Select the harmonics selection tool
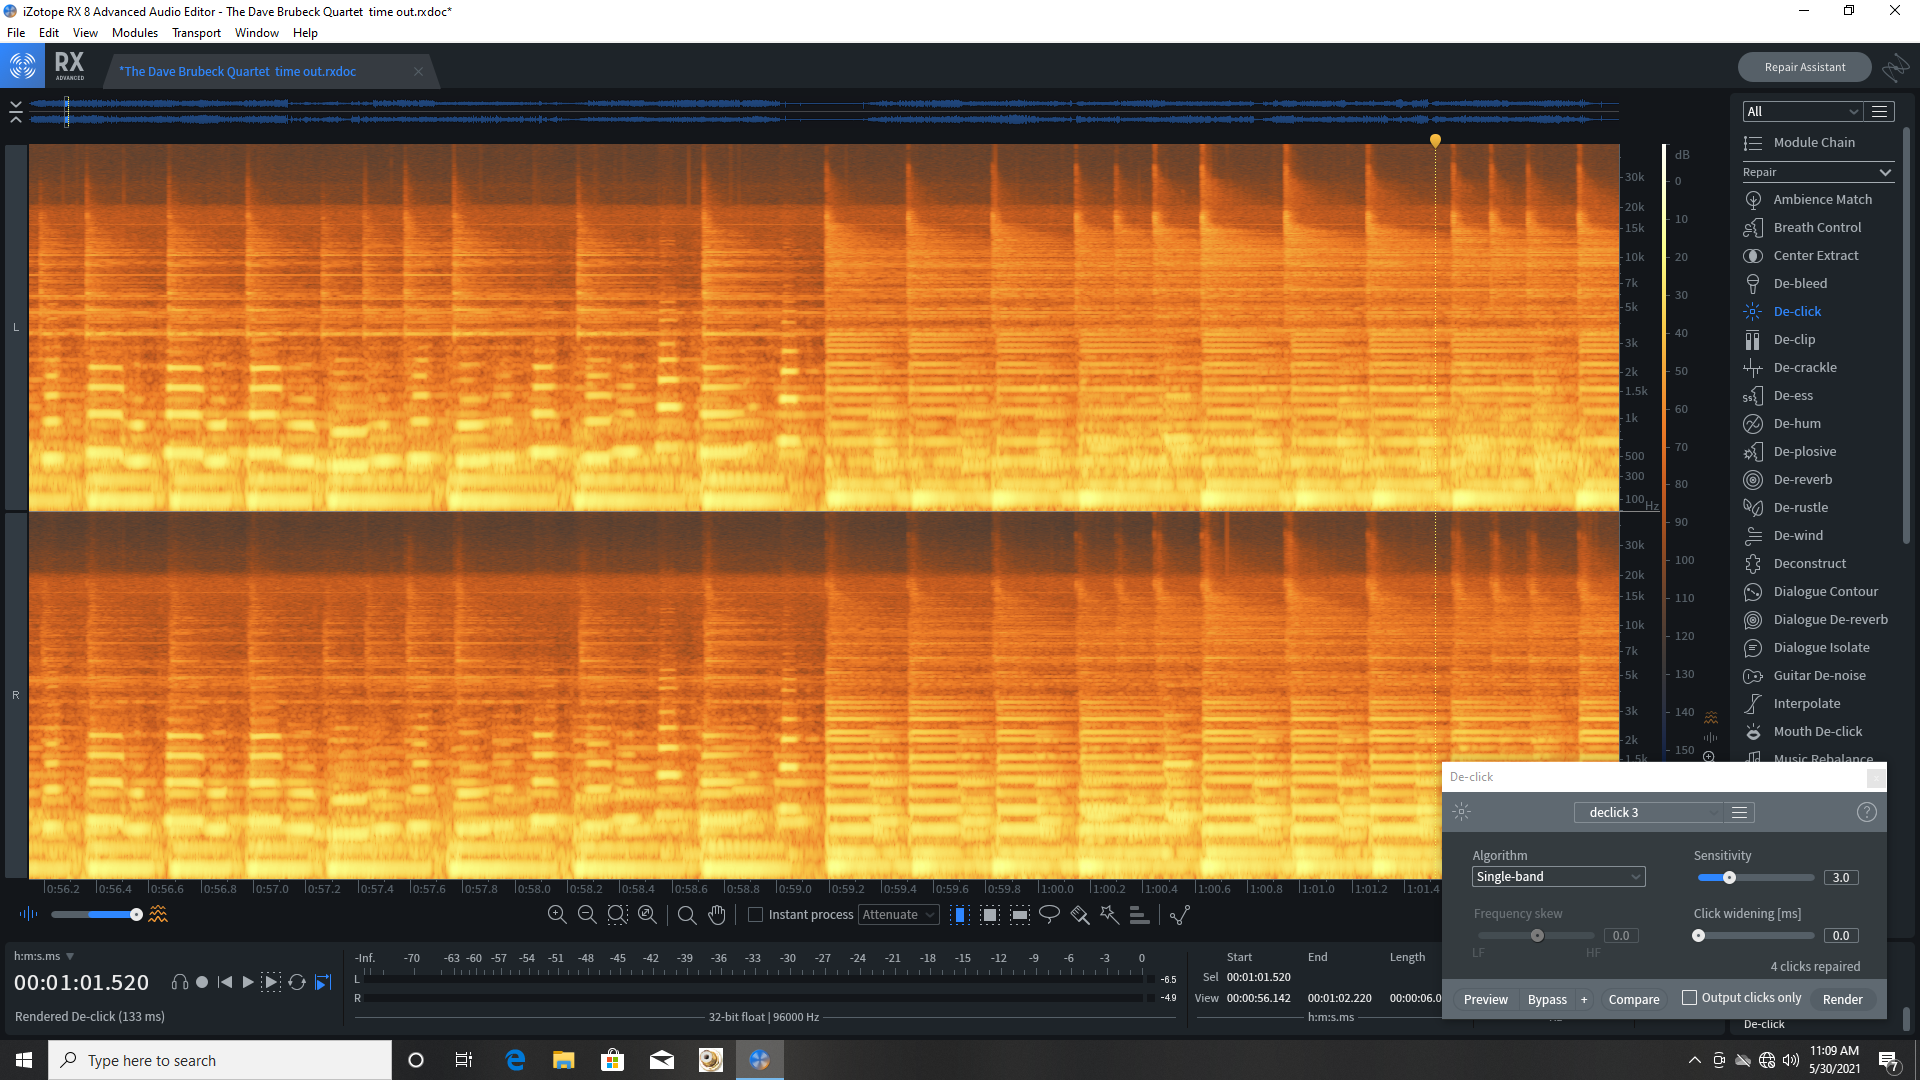 click(1139, 914)
